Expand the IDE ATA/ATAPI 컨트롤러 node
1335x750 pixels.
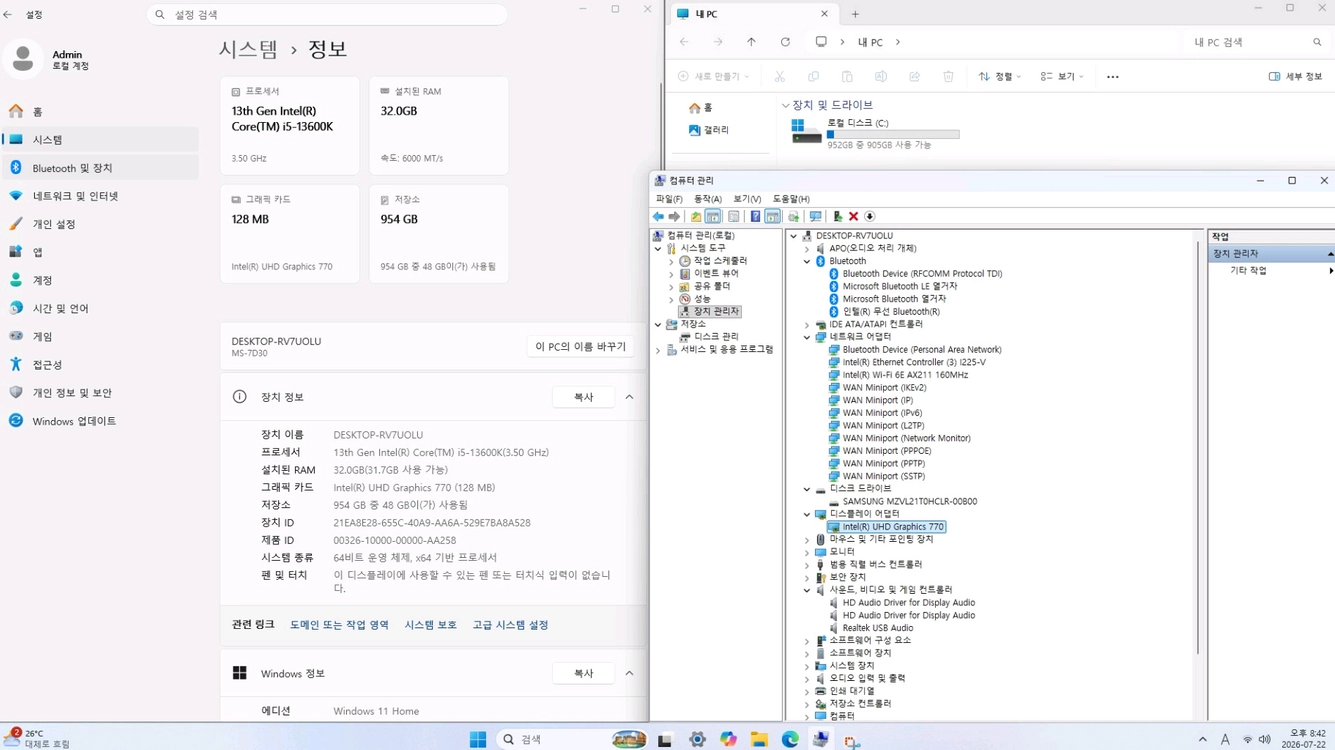pyautogui.click(x=807, y=324)
